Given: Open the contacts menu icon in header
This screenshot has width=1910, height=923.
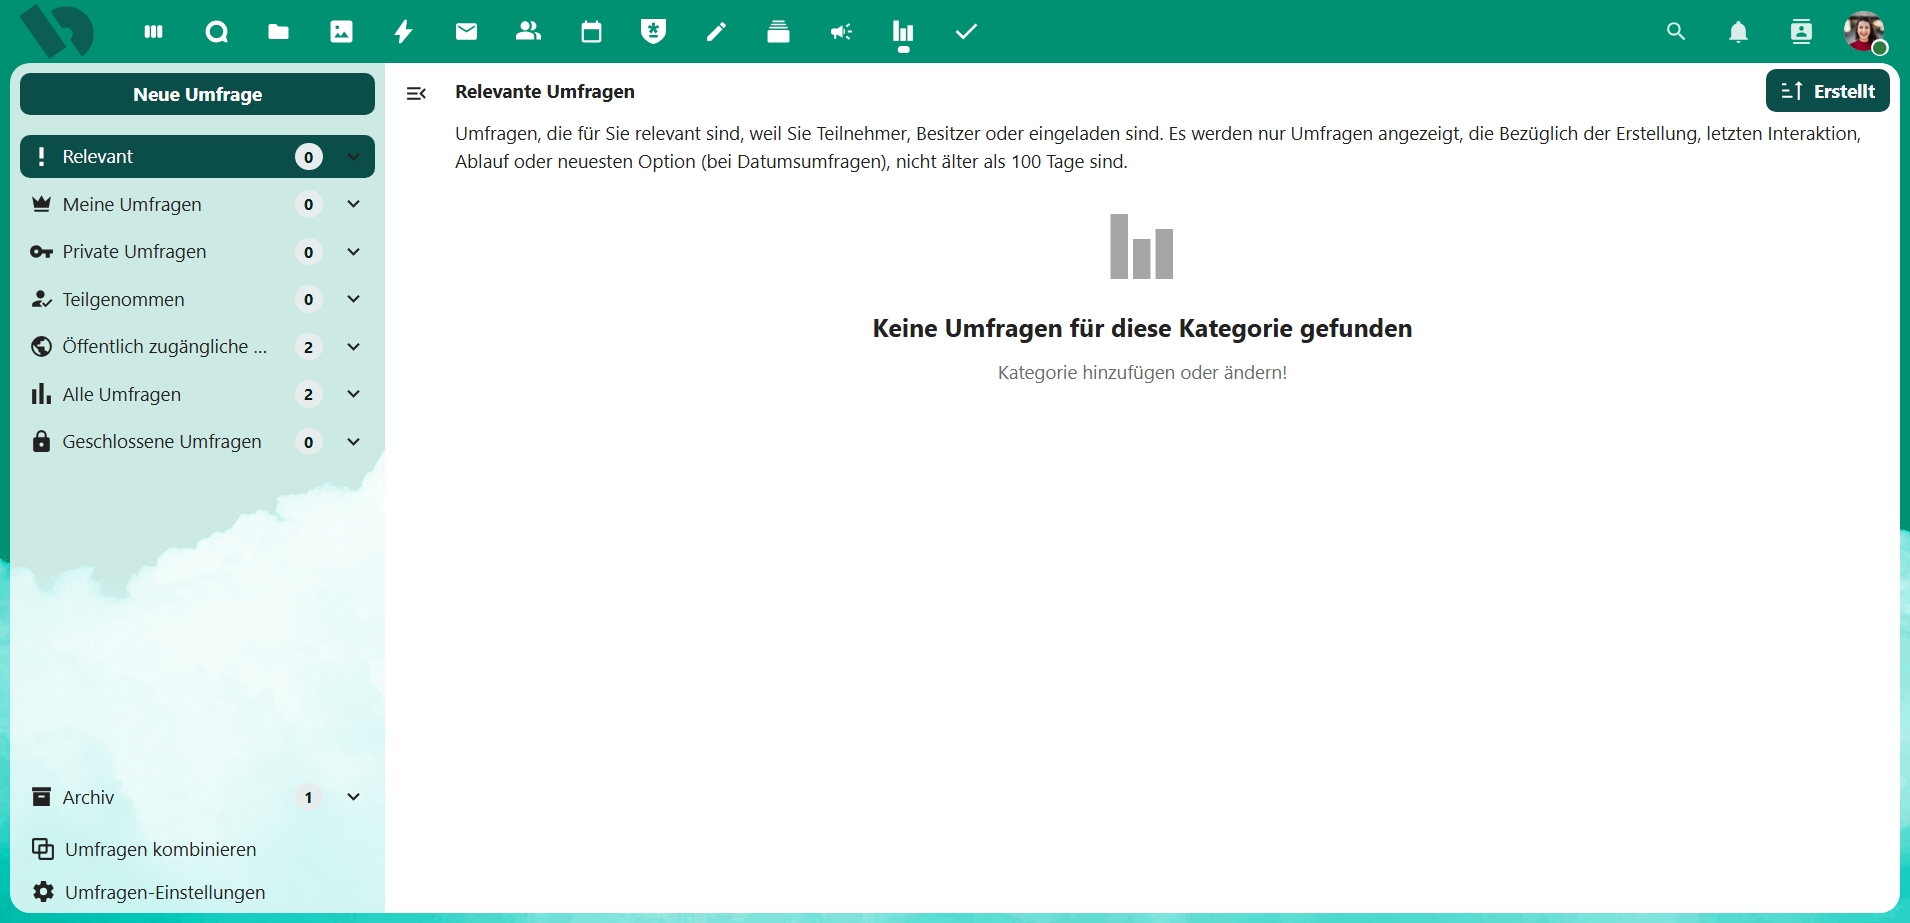Looking at the screenshot, I should [1801, 32].
